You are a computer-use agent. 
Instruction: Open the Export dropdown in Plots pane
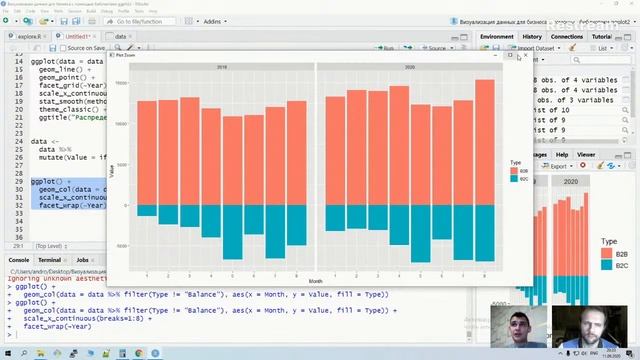click(557, 166)
